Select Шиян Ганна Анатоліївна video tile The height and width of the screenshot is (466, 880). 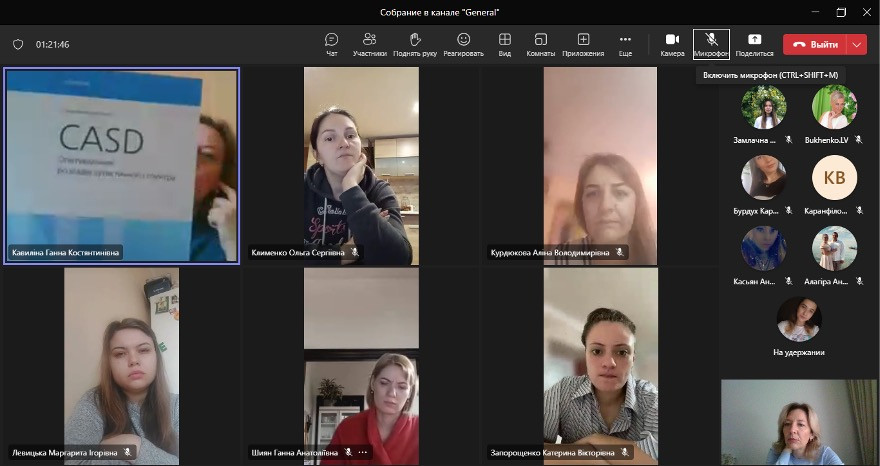click(361, 366)
